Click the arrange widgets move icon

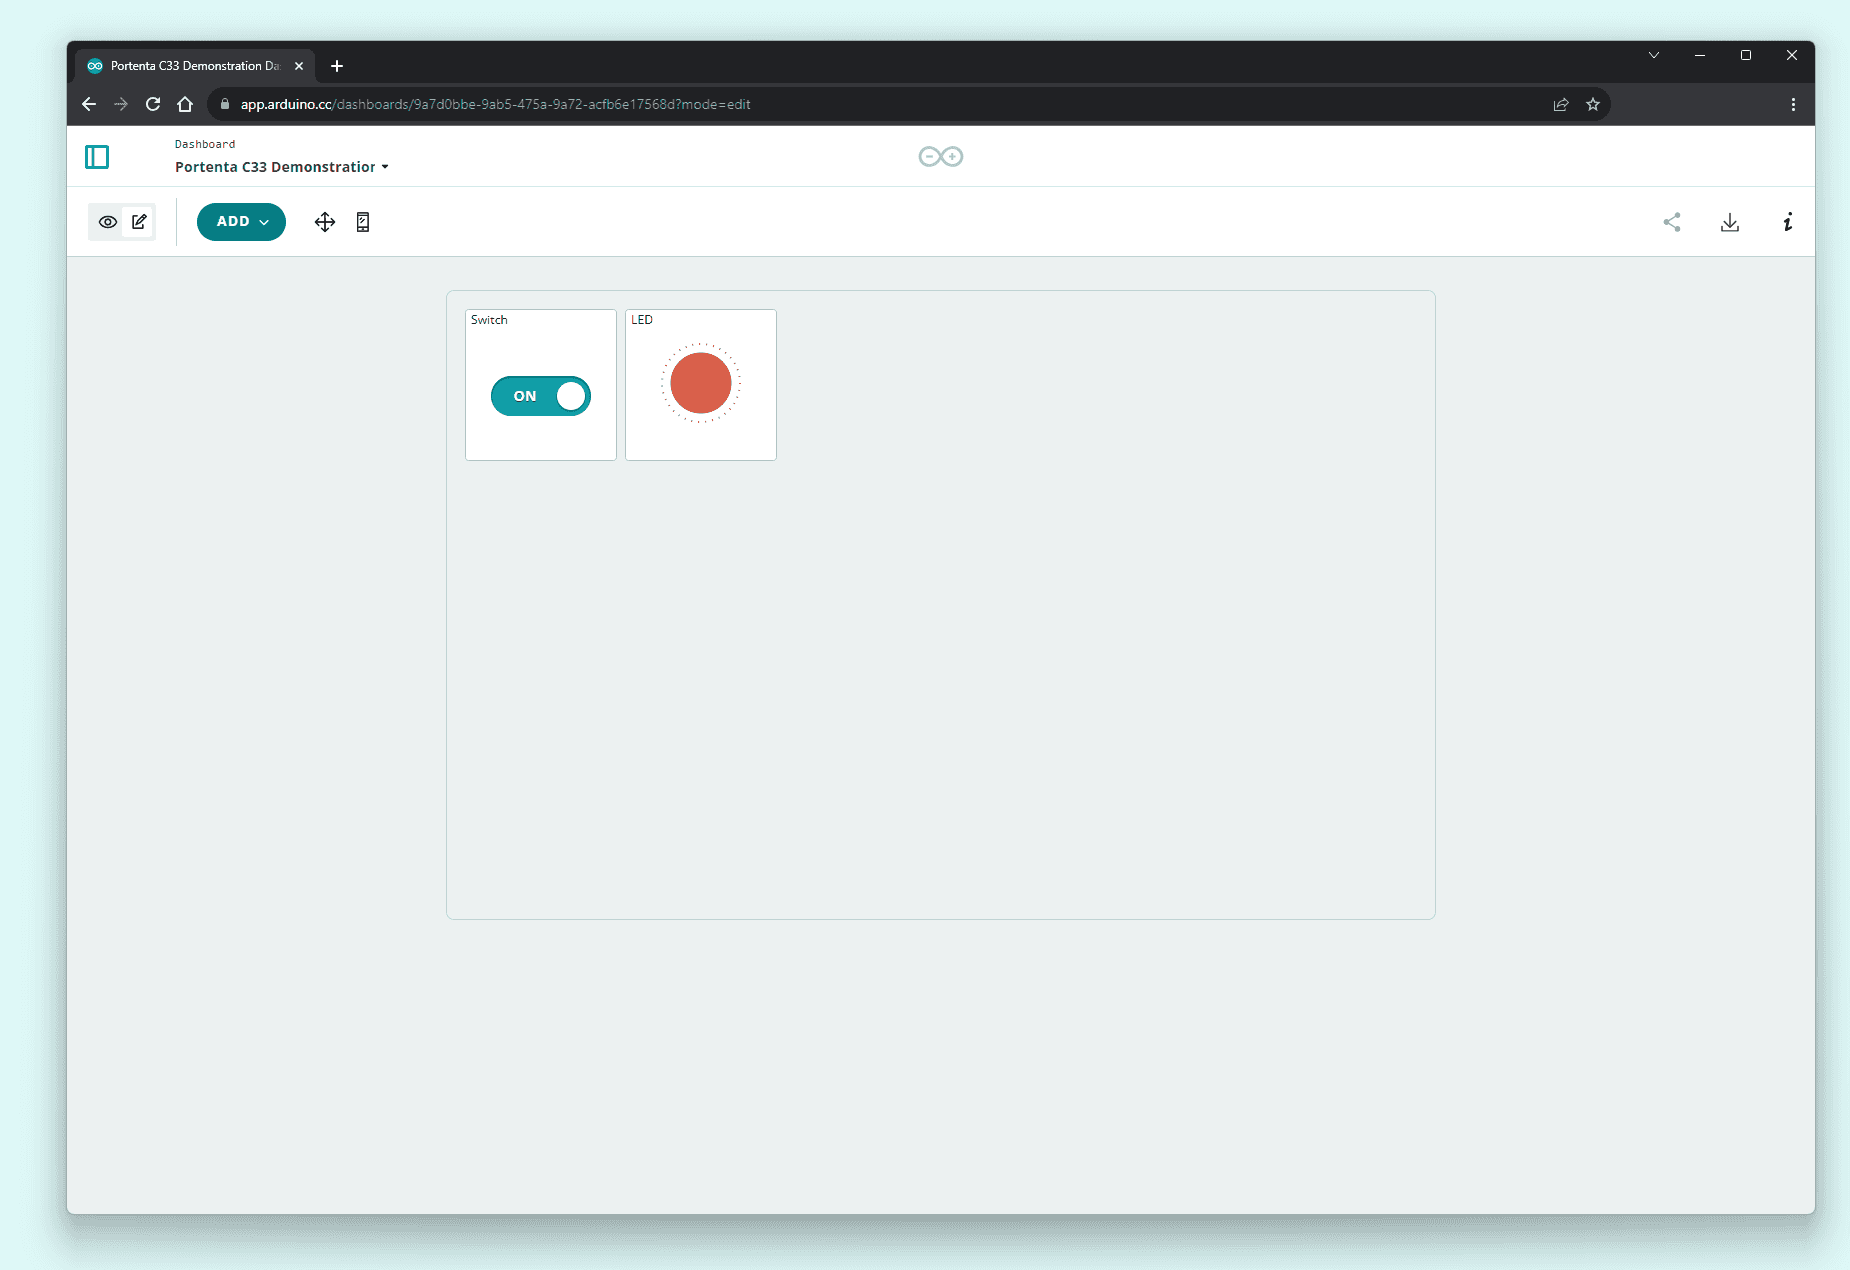(324, 222)
